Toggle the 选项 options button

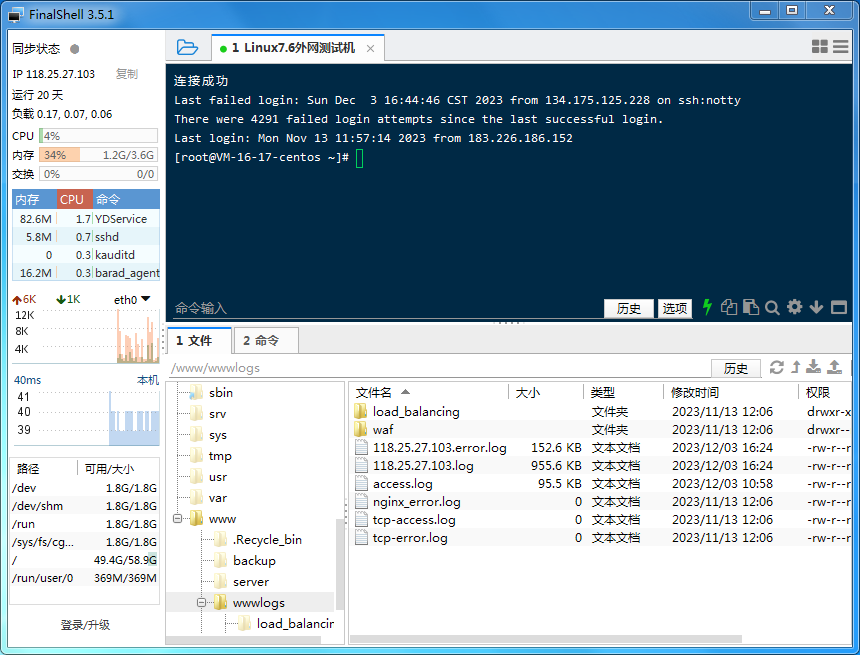(674, 308)
